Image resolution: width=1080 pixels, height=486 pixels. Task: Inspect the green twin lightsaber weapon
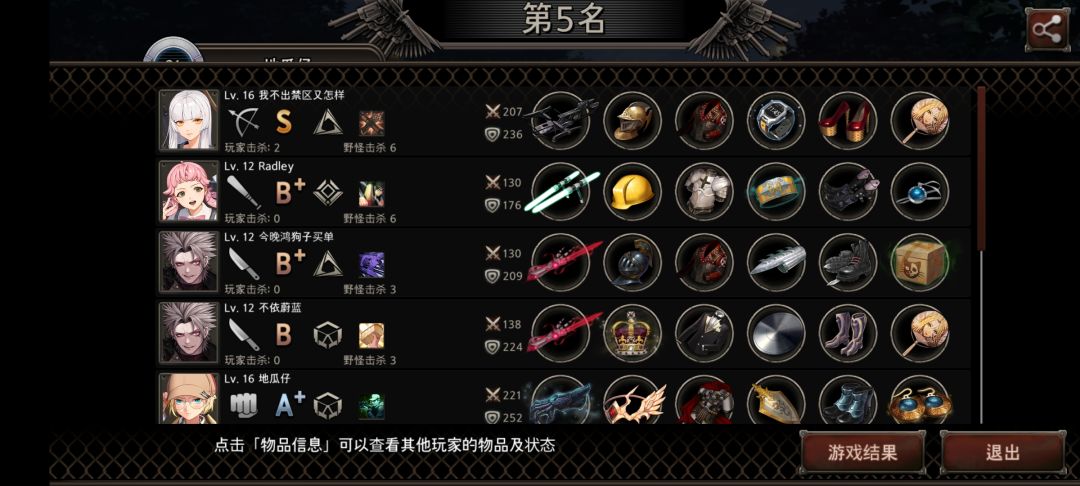pyautogui.click(x=561, y=191)
